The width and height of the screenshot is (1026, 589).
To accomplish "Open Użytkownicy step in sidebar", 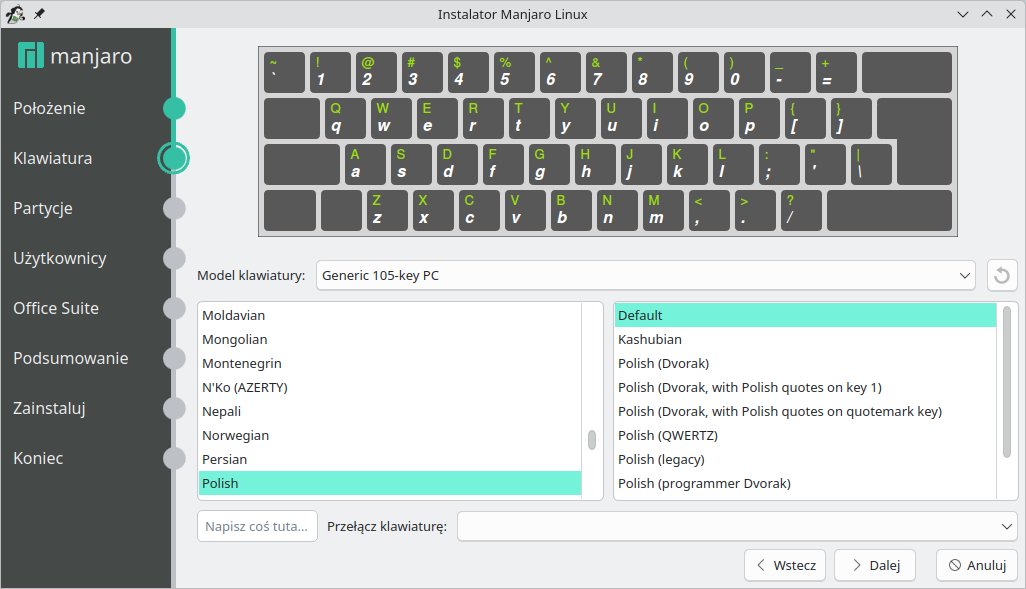I will (60, 258).
